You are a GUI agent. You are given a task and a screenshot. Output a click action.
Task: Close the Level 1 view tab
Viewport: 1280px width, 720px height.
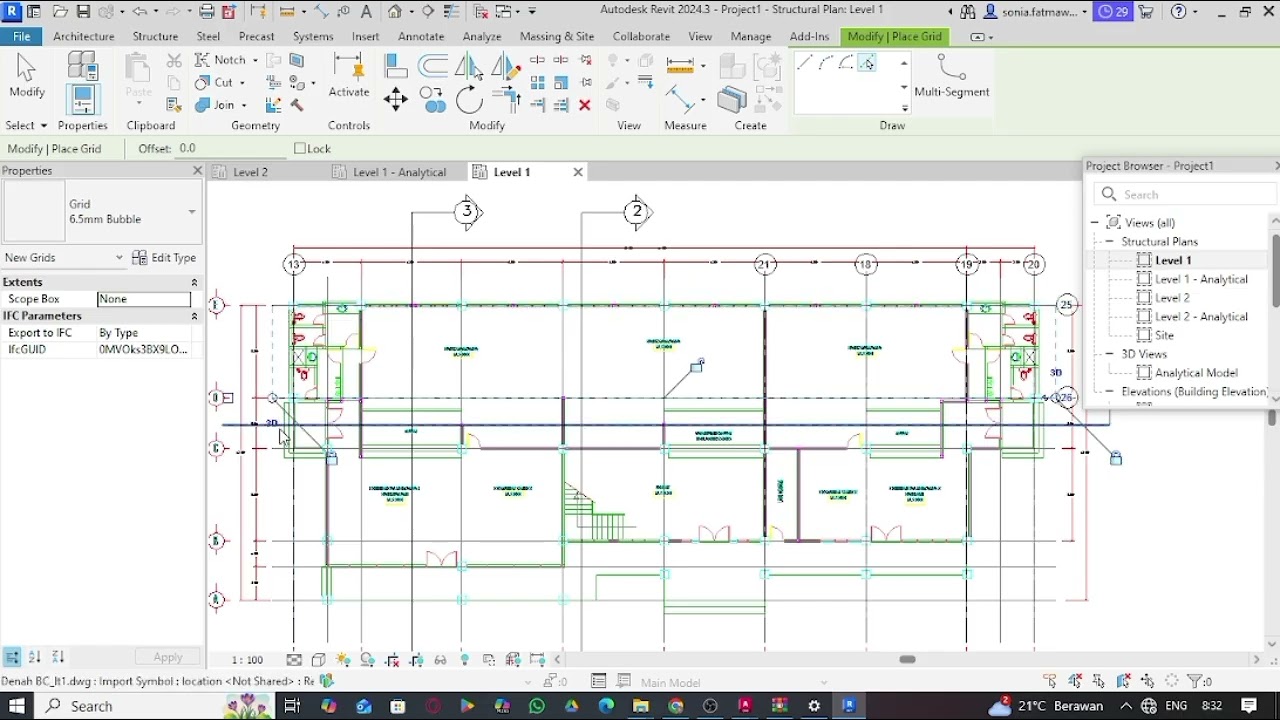click(x=578, y=172)
